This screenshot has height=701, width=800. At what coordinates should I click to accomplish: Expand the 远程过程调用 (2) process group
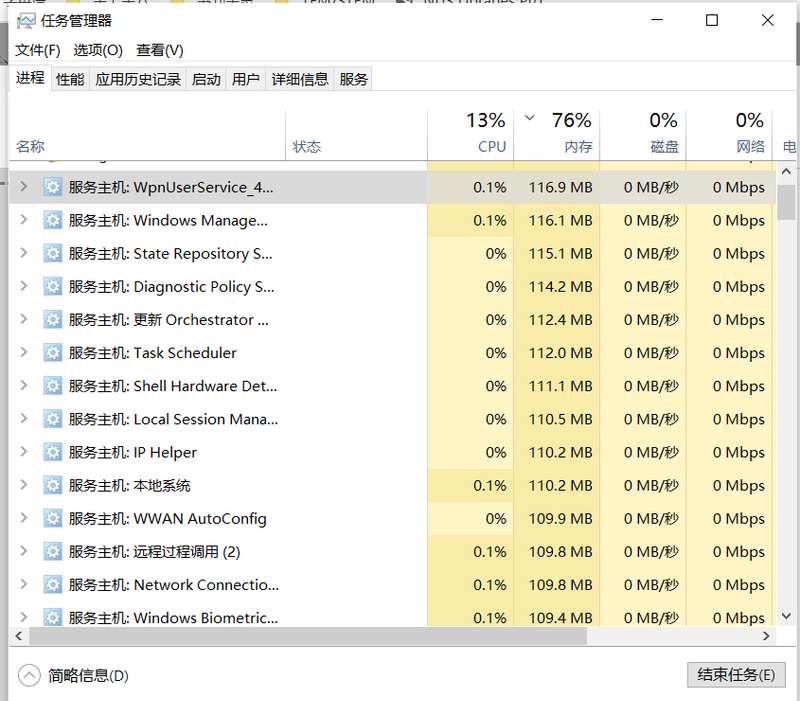(25, 552)
